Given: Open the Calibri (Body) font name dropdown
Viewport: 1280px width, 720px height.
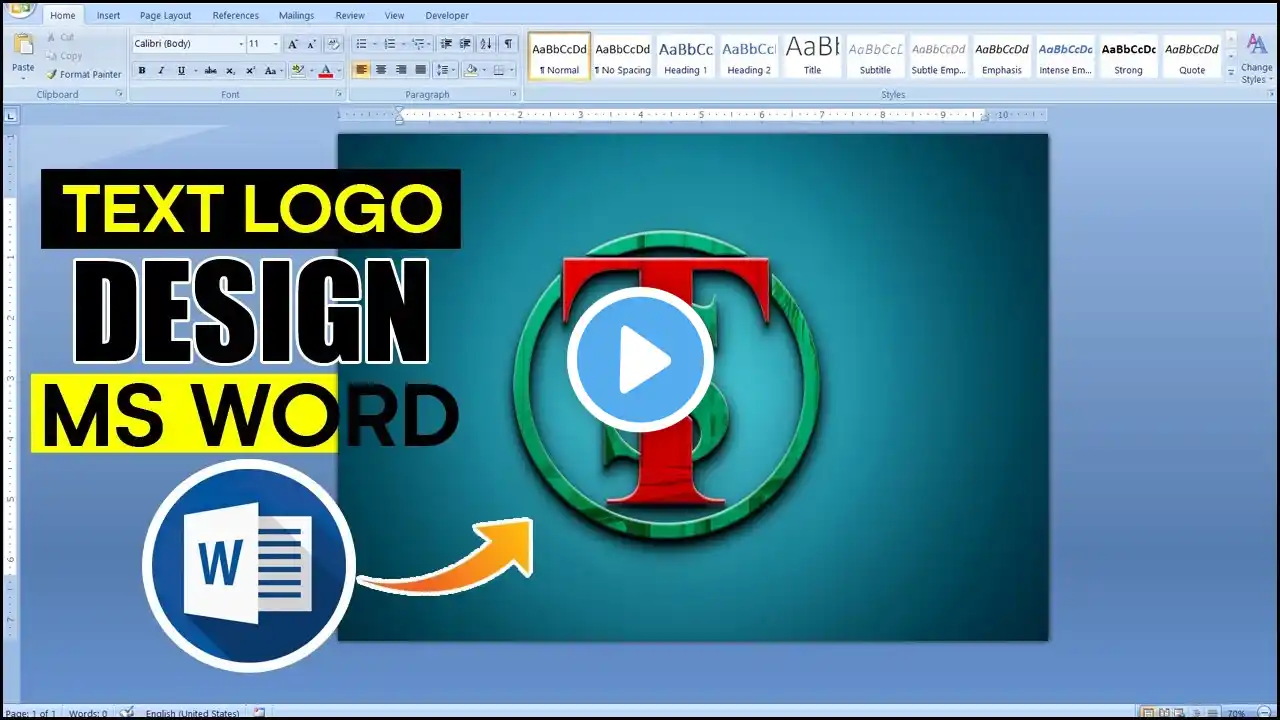Looking at the screenshot, I should 241,44.
